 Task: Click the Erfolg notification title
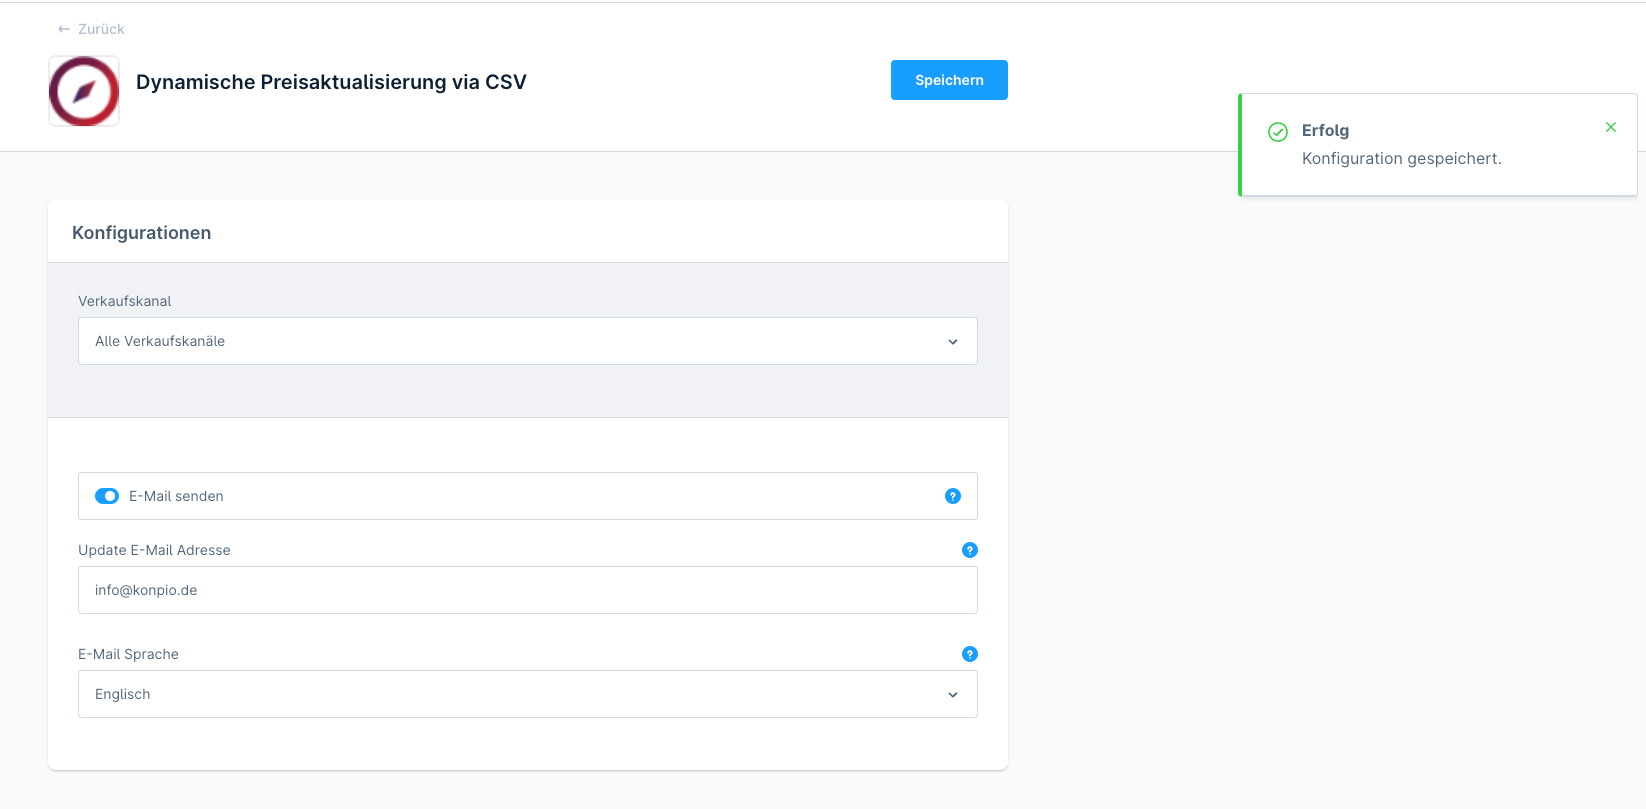(x=1325, y=130)
